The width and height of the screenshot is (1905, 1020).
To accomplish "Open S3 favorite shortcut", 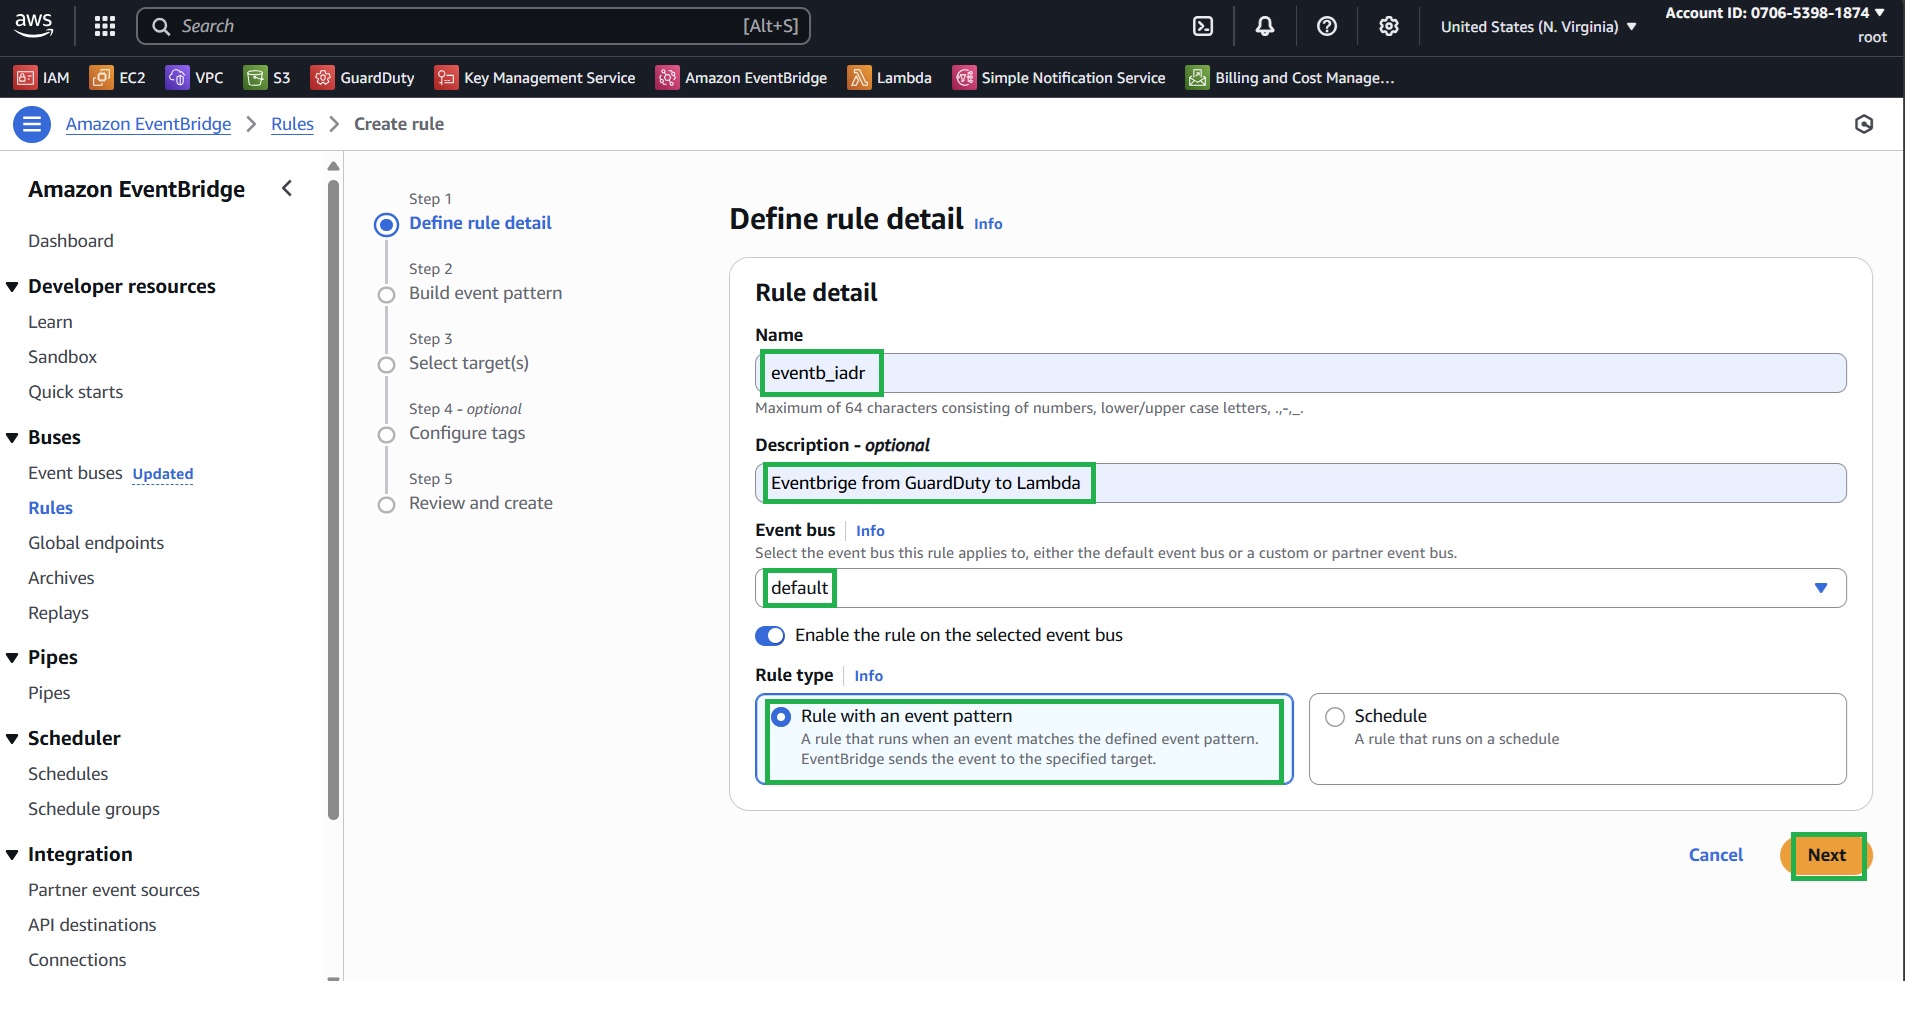I will pyautogui.click(x=268, y=78).
